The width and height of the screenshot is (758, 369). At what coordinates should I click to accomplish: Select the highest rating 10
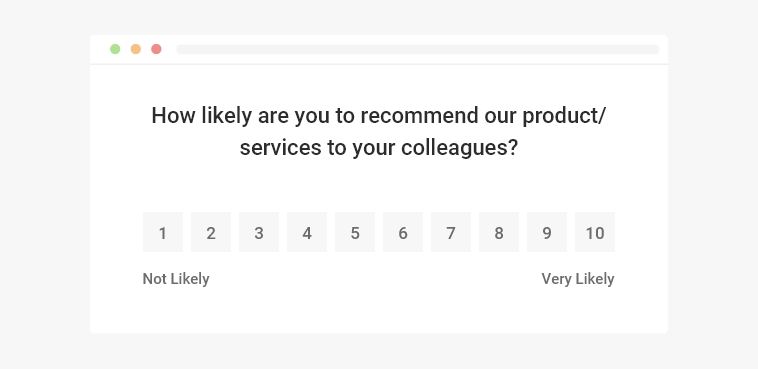pos(595,232)
